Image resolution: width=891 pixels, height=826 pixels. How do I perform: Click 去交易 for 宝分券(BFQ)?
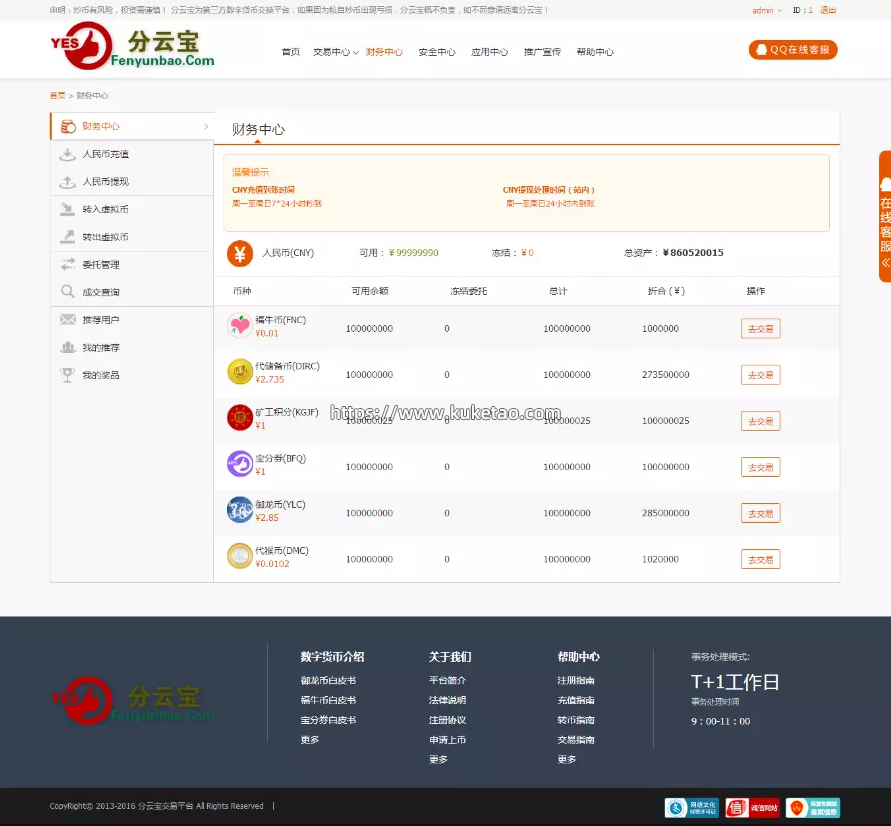(760, 467)
